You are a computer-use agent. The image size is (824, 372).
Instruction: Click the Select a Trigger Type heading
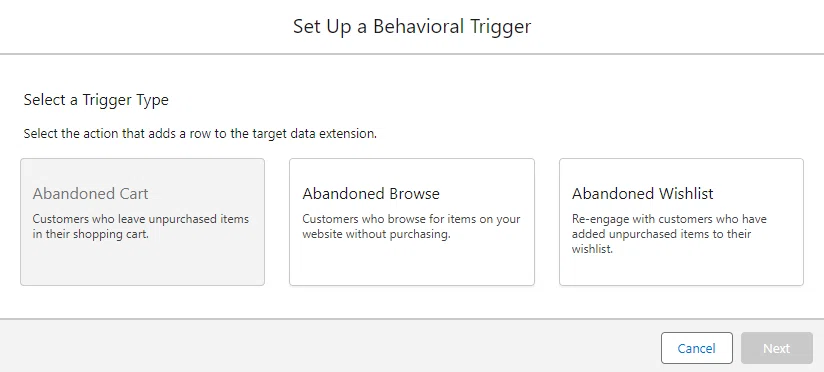coord(96,99)
